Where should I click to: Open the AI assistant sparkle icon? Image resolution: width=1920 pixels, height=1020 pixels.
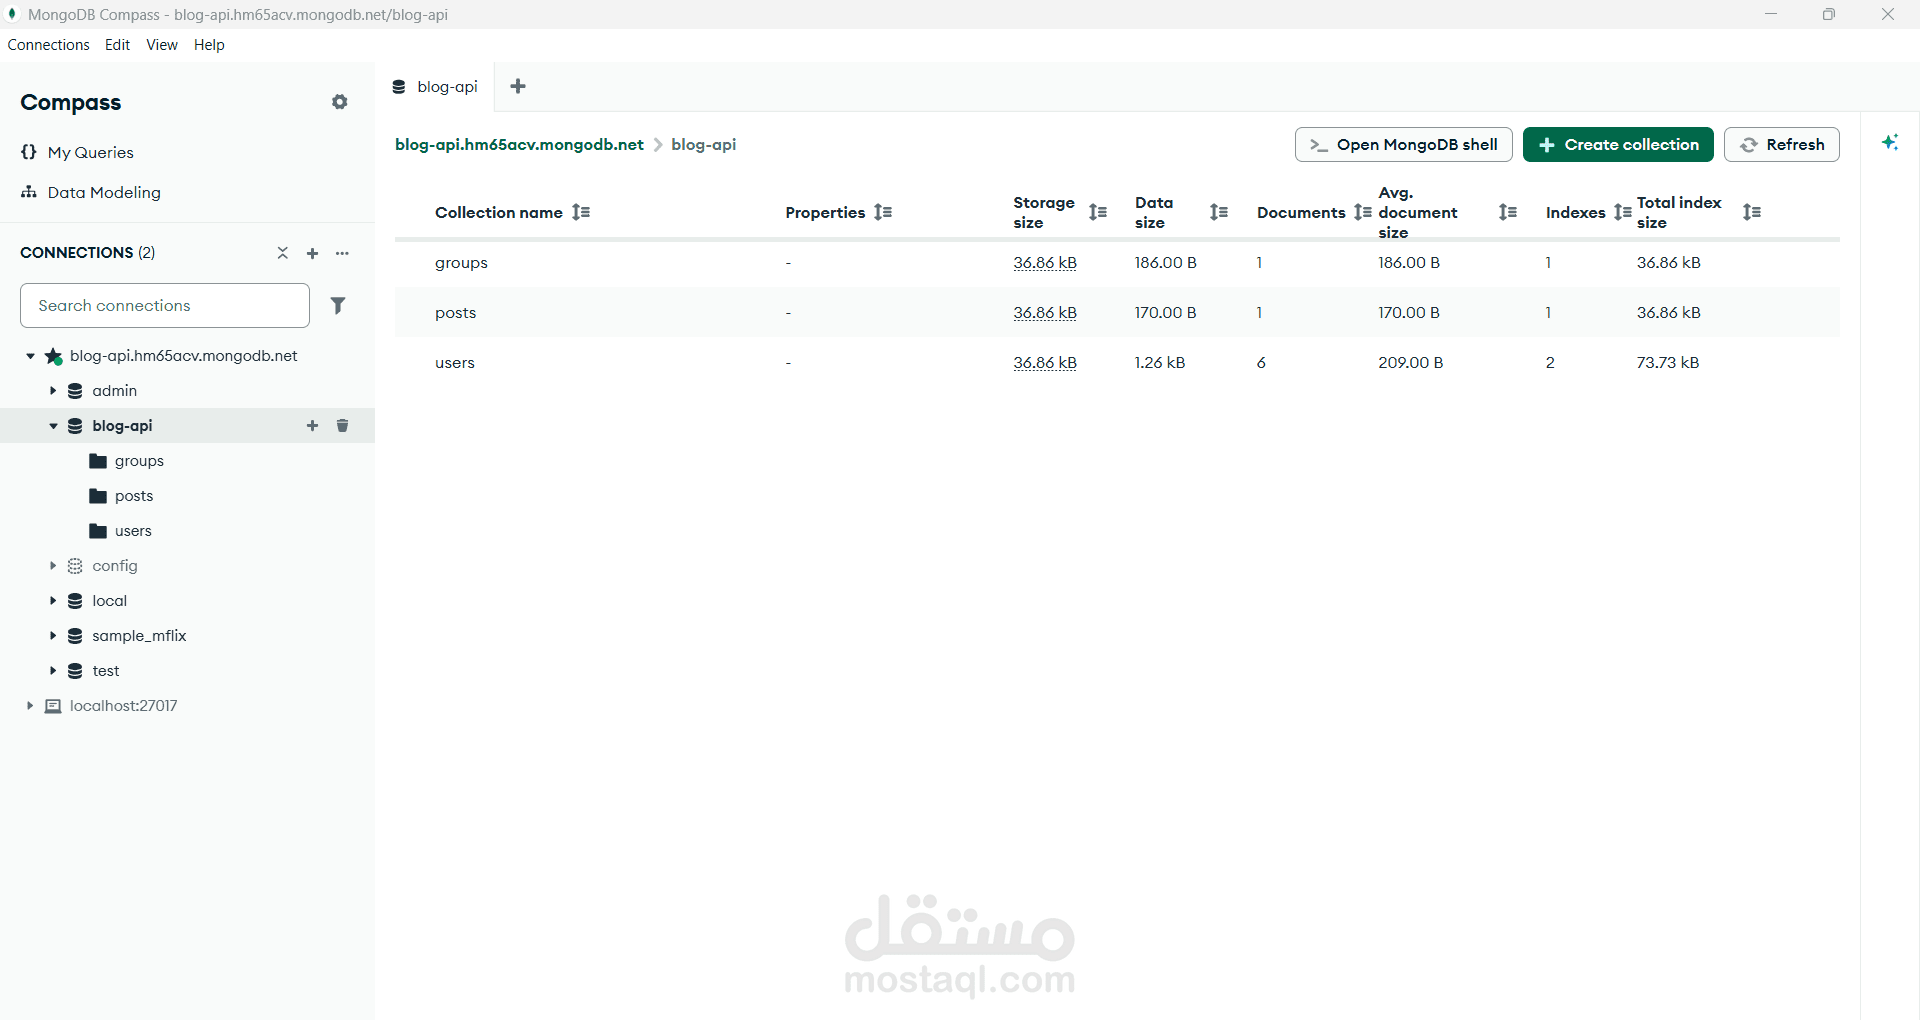1890,142
